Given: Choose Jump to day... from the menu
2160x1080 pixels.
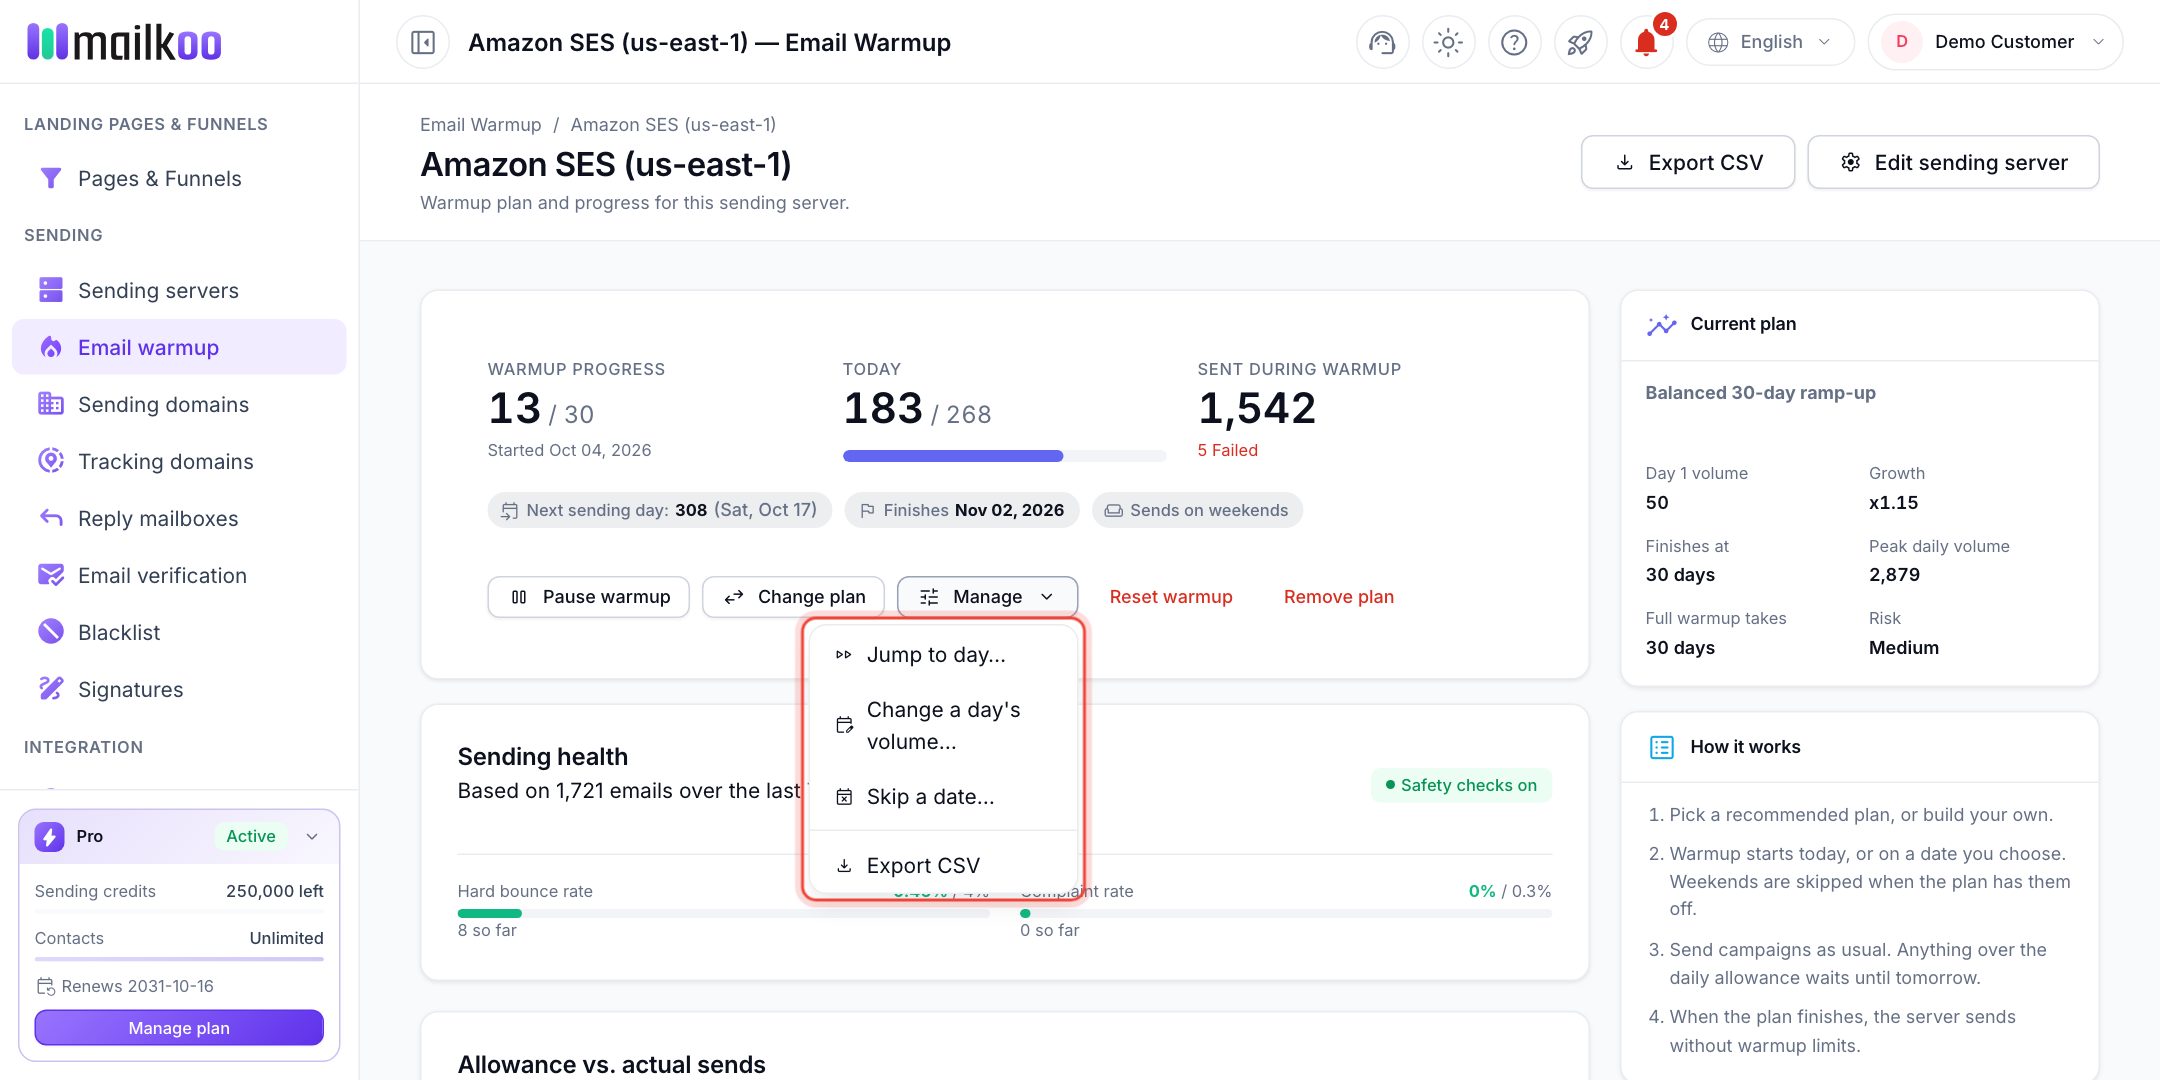Looking at the screenshot, I should point(943,655).
